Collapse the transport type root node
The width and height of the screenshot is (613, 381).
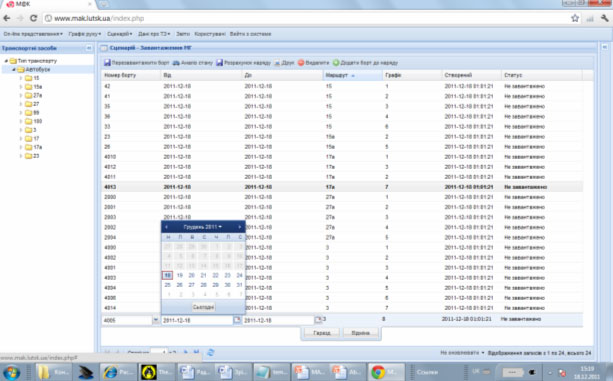click(6, 61)
